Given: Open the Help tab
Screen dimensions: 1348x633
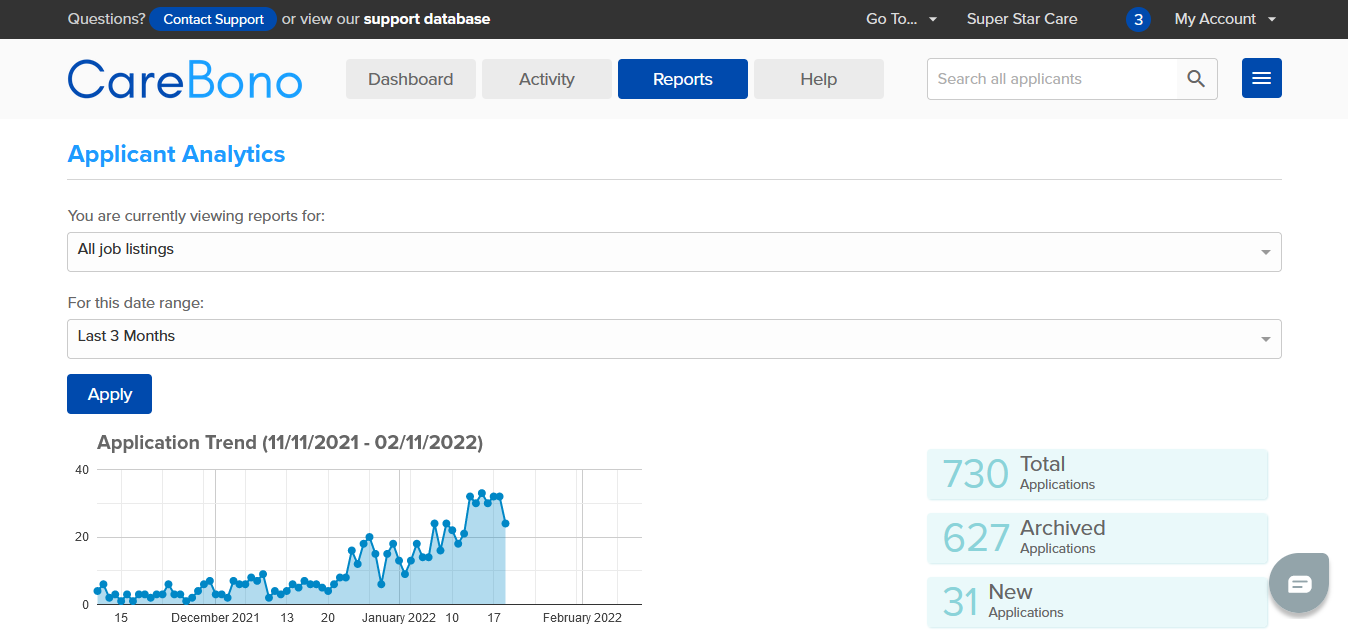Looking at the screenshot, I should [818, 78].
